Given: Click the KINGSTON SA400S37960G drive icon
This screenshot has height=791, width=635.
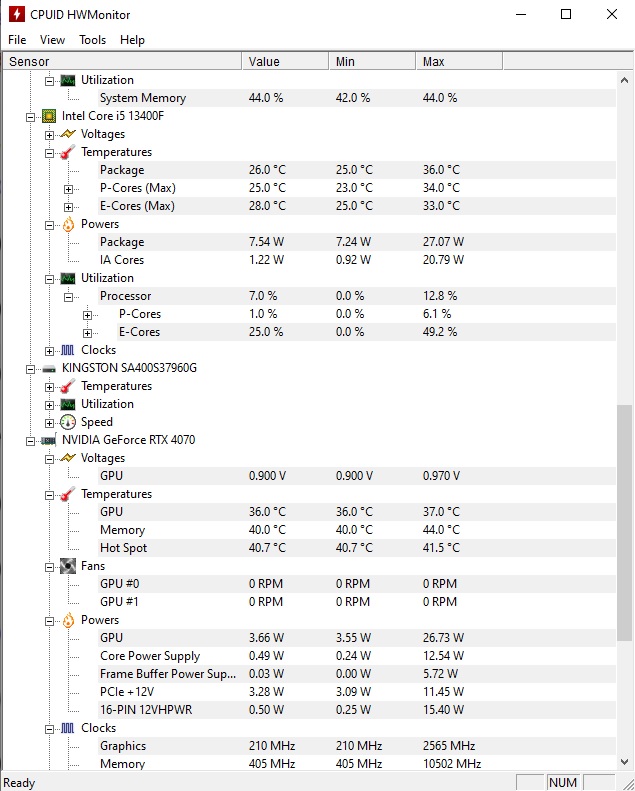Looking at the screenshot, I should tap(48, 368).
